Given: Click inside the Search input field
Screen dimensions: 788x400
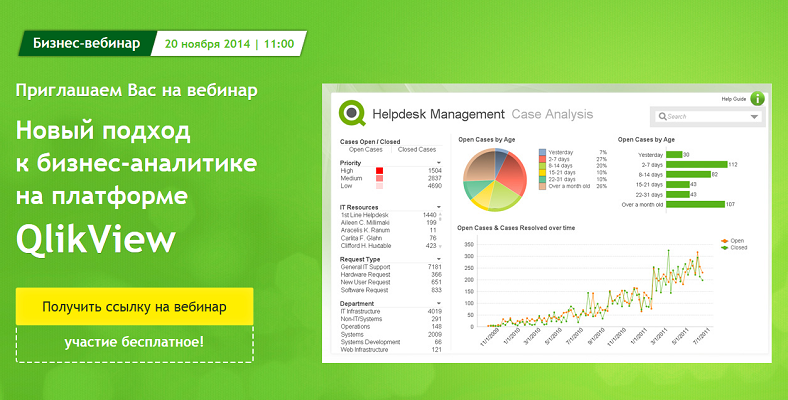Looking at the screenshot, I should click(709, 117).
